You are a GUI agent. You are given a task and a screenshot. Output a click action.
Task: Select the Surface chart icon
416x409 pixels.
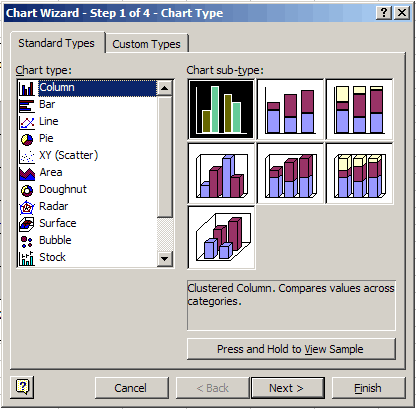click(x=27, y=224)
